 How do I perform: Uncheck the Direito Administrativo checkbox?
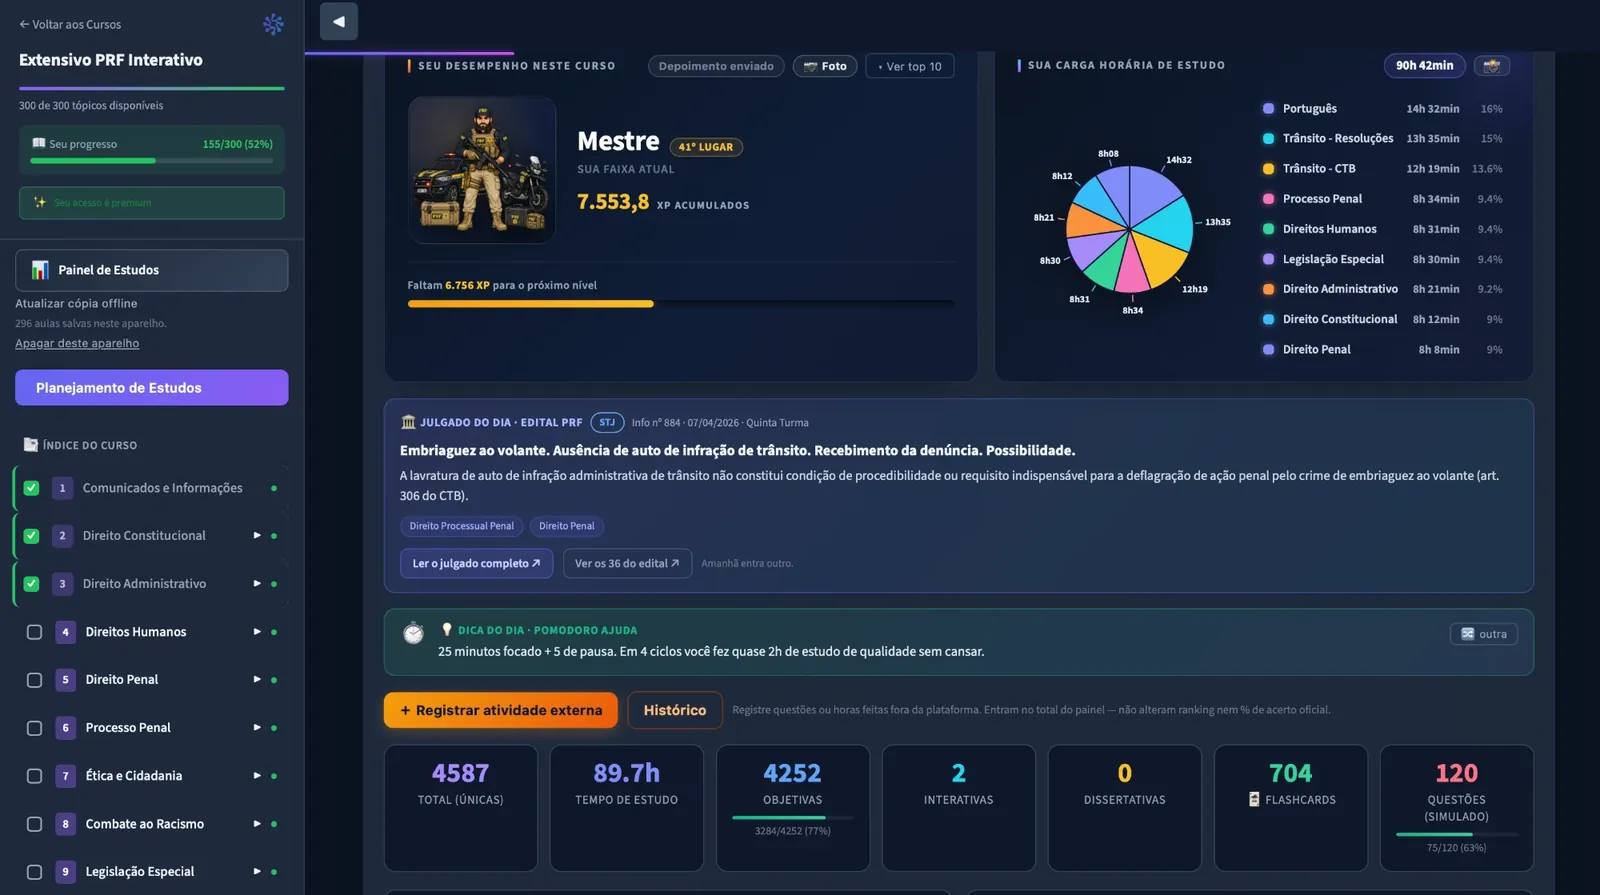[32, 584]
